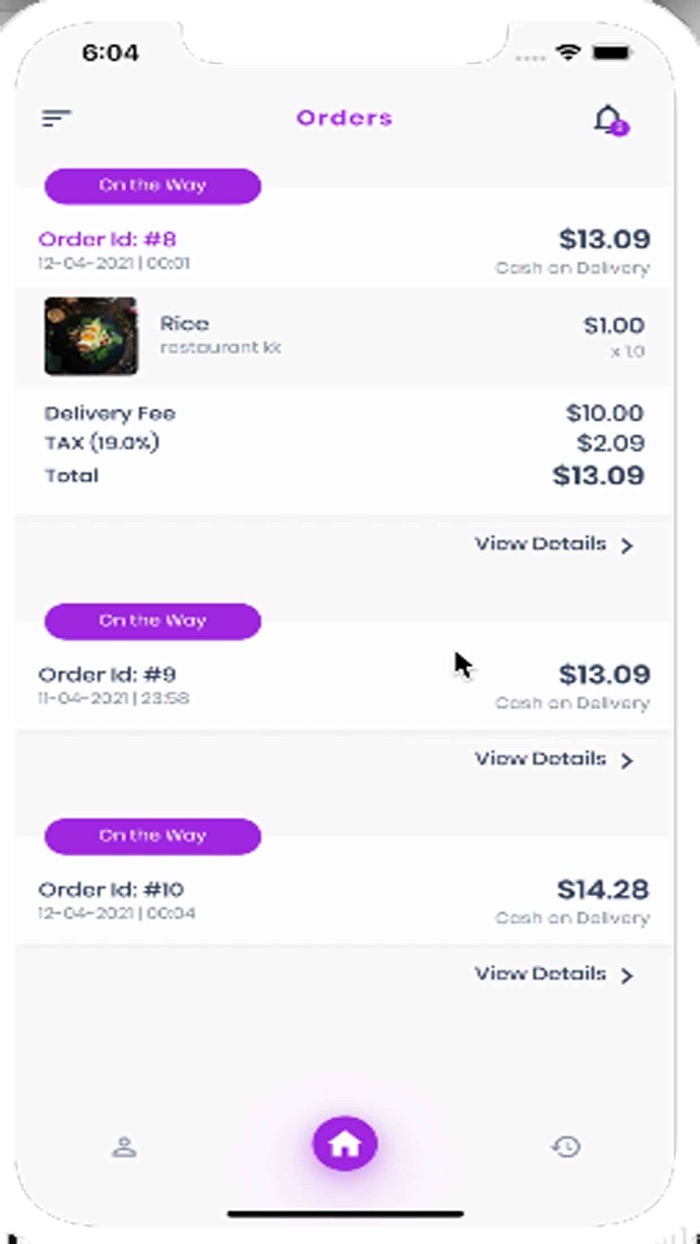Image resolution: width=700 pixels, height=1244 pixels.
Task: Tap the Rice dish thumbnail image
Action: coord(91,337)
